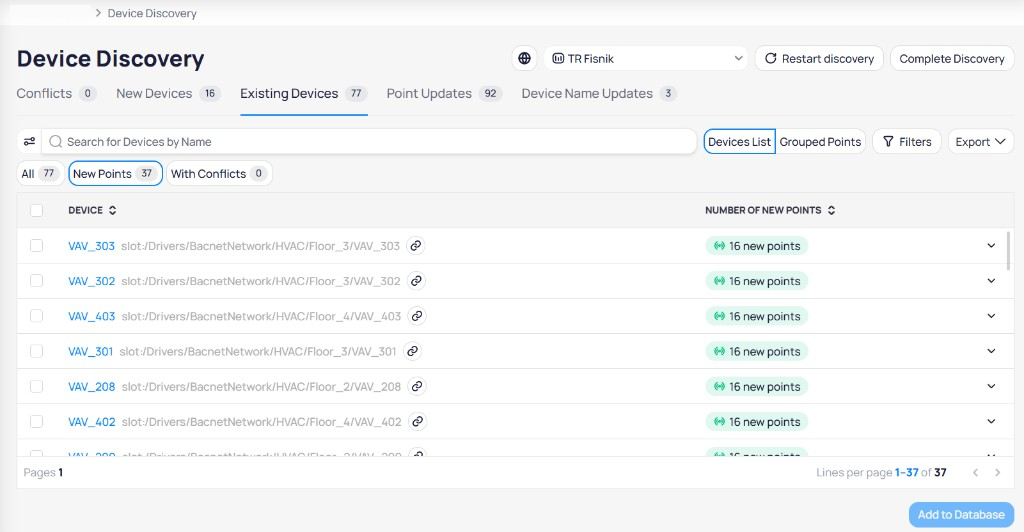Click the link icon beside VAV_208
The width and height of the screenshot is (1024, 532).
[417, 386]
